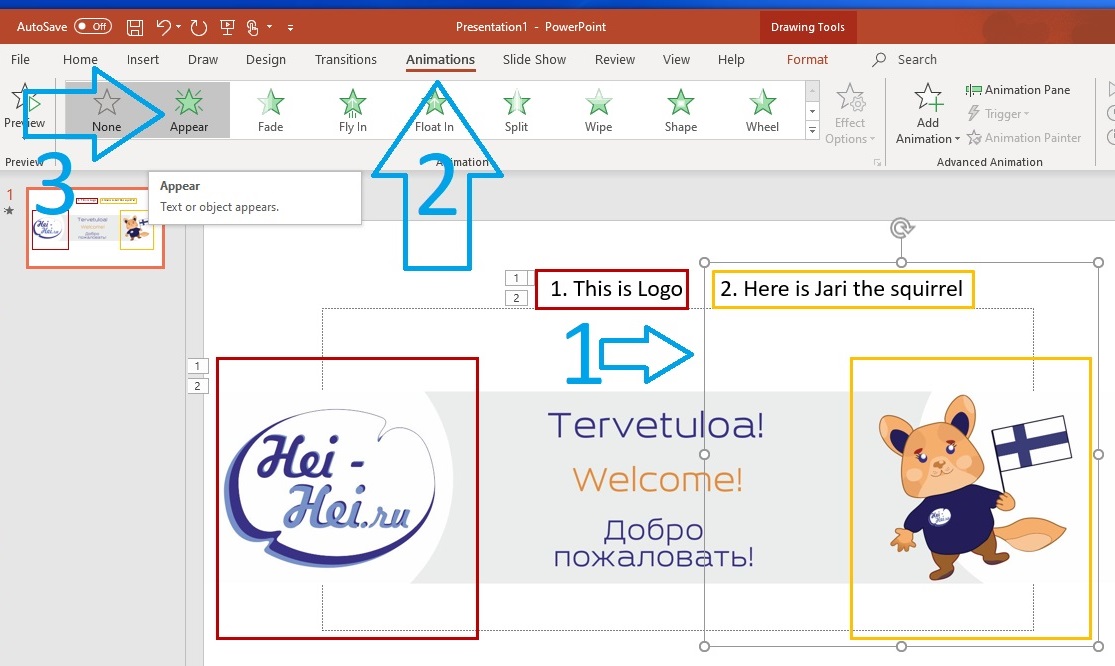Open the Trigger dropdown
1115x666 pixels.
(x=998, y=114)
